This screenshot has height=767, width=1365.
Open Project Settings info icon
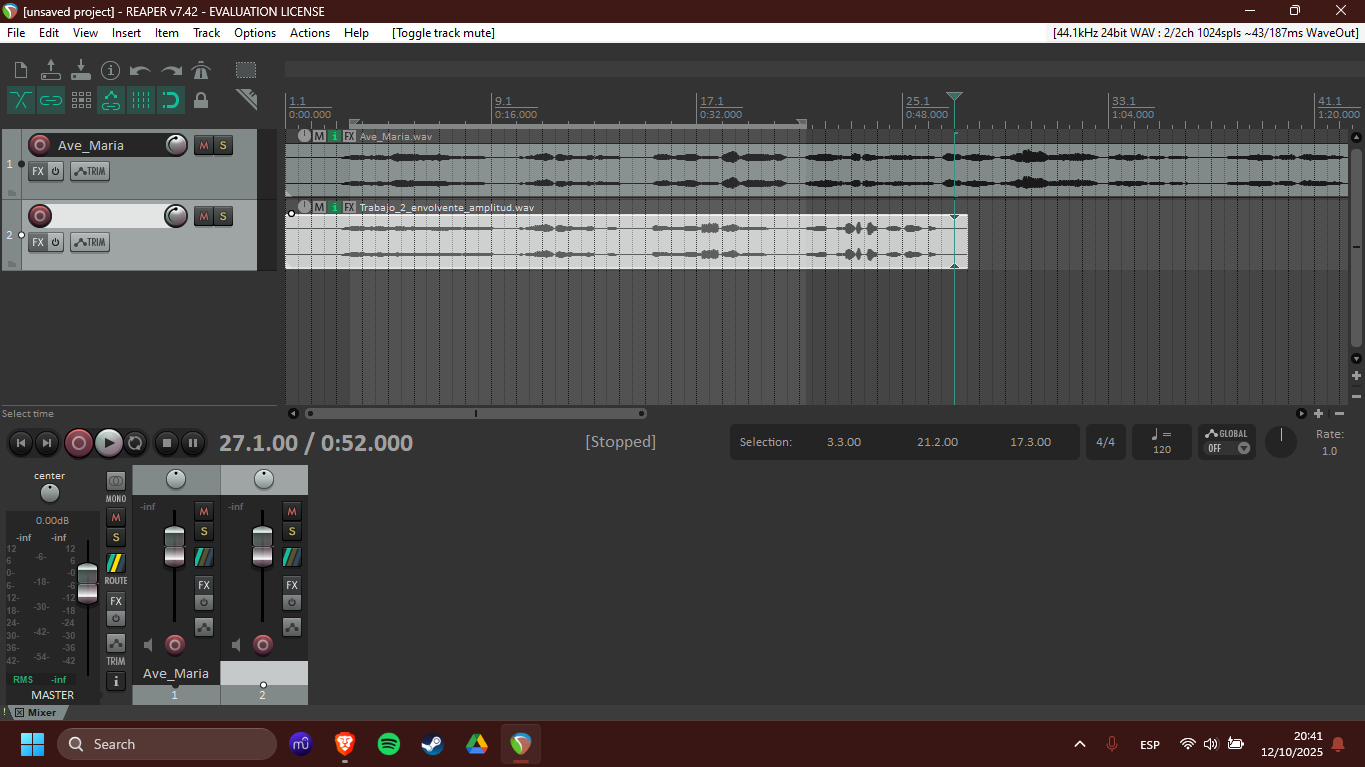[111, 70]
